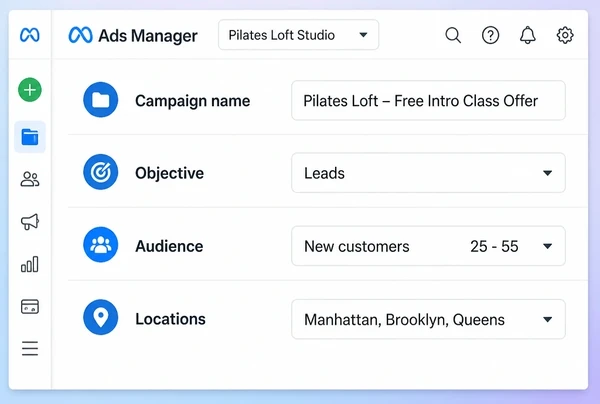Click the Audience group icon
Screen dimensions: 600x404
point(101,245)
